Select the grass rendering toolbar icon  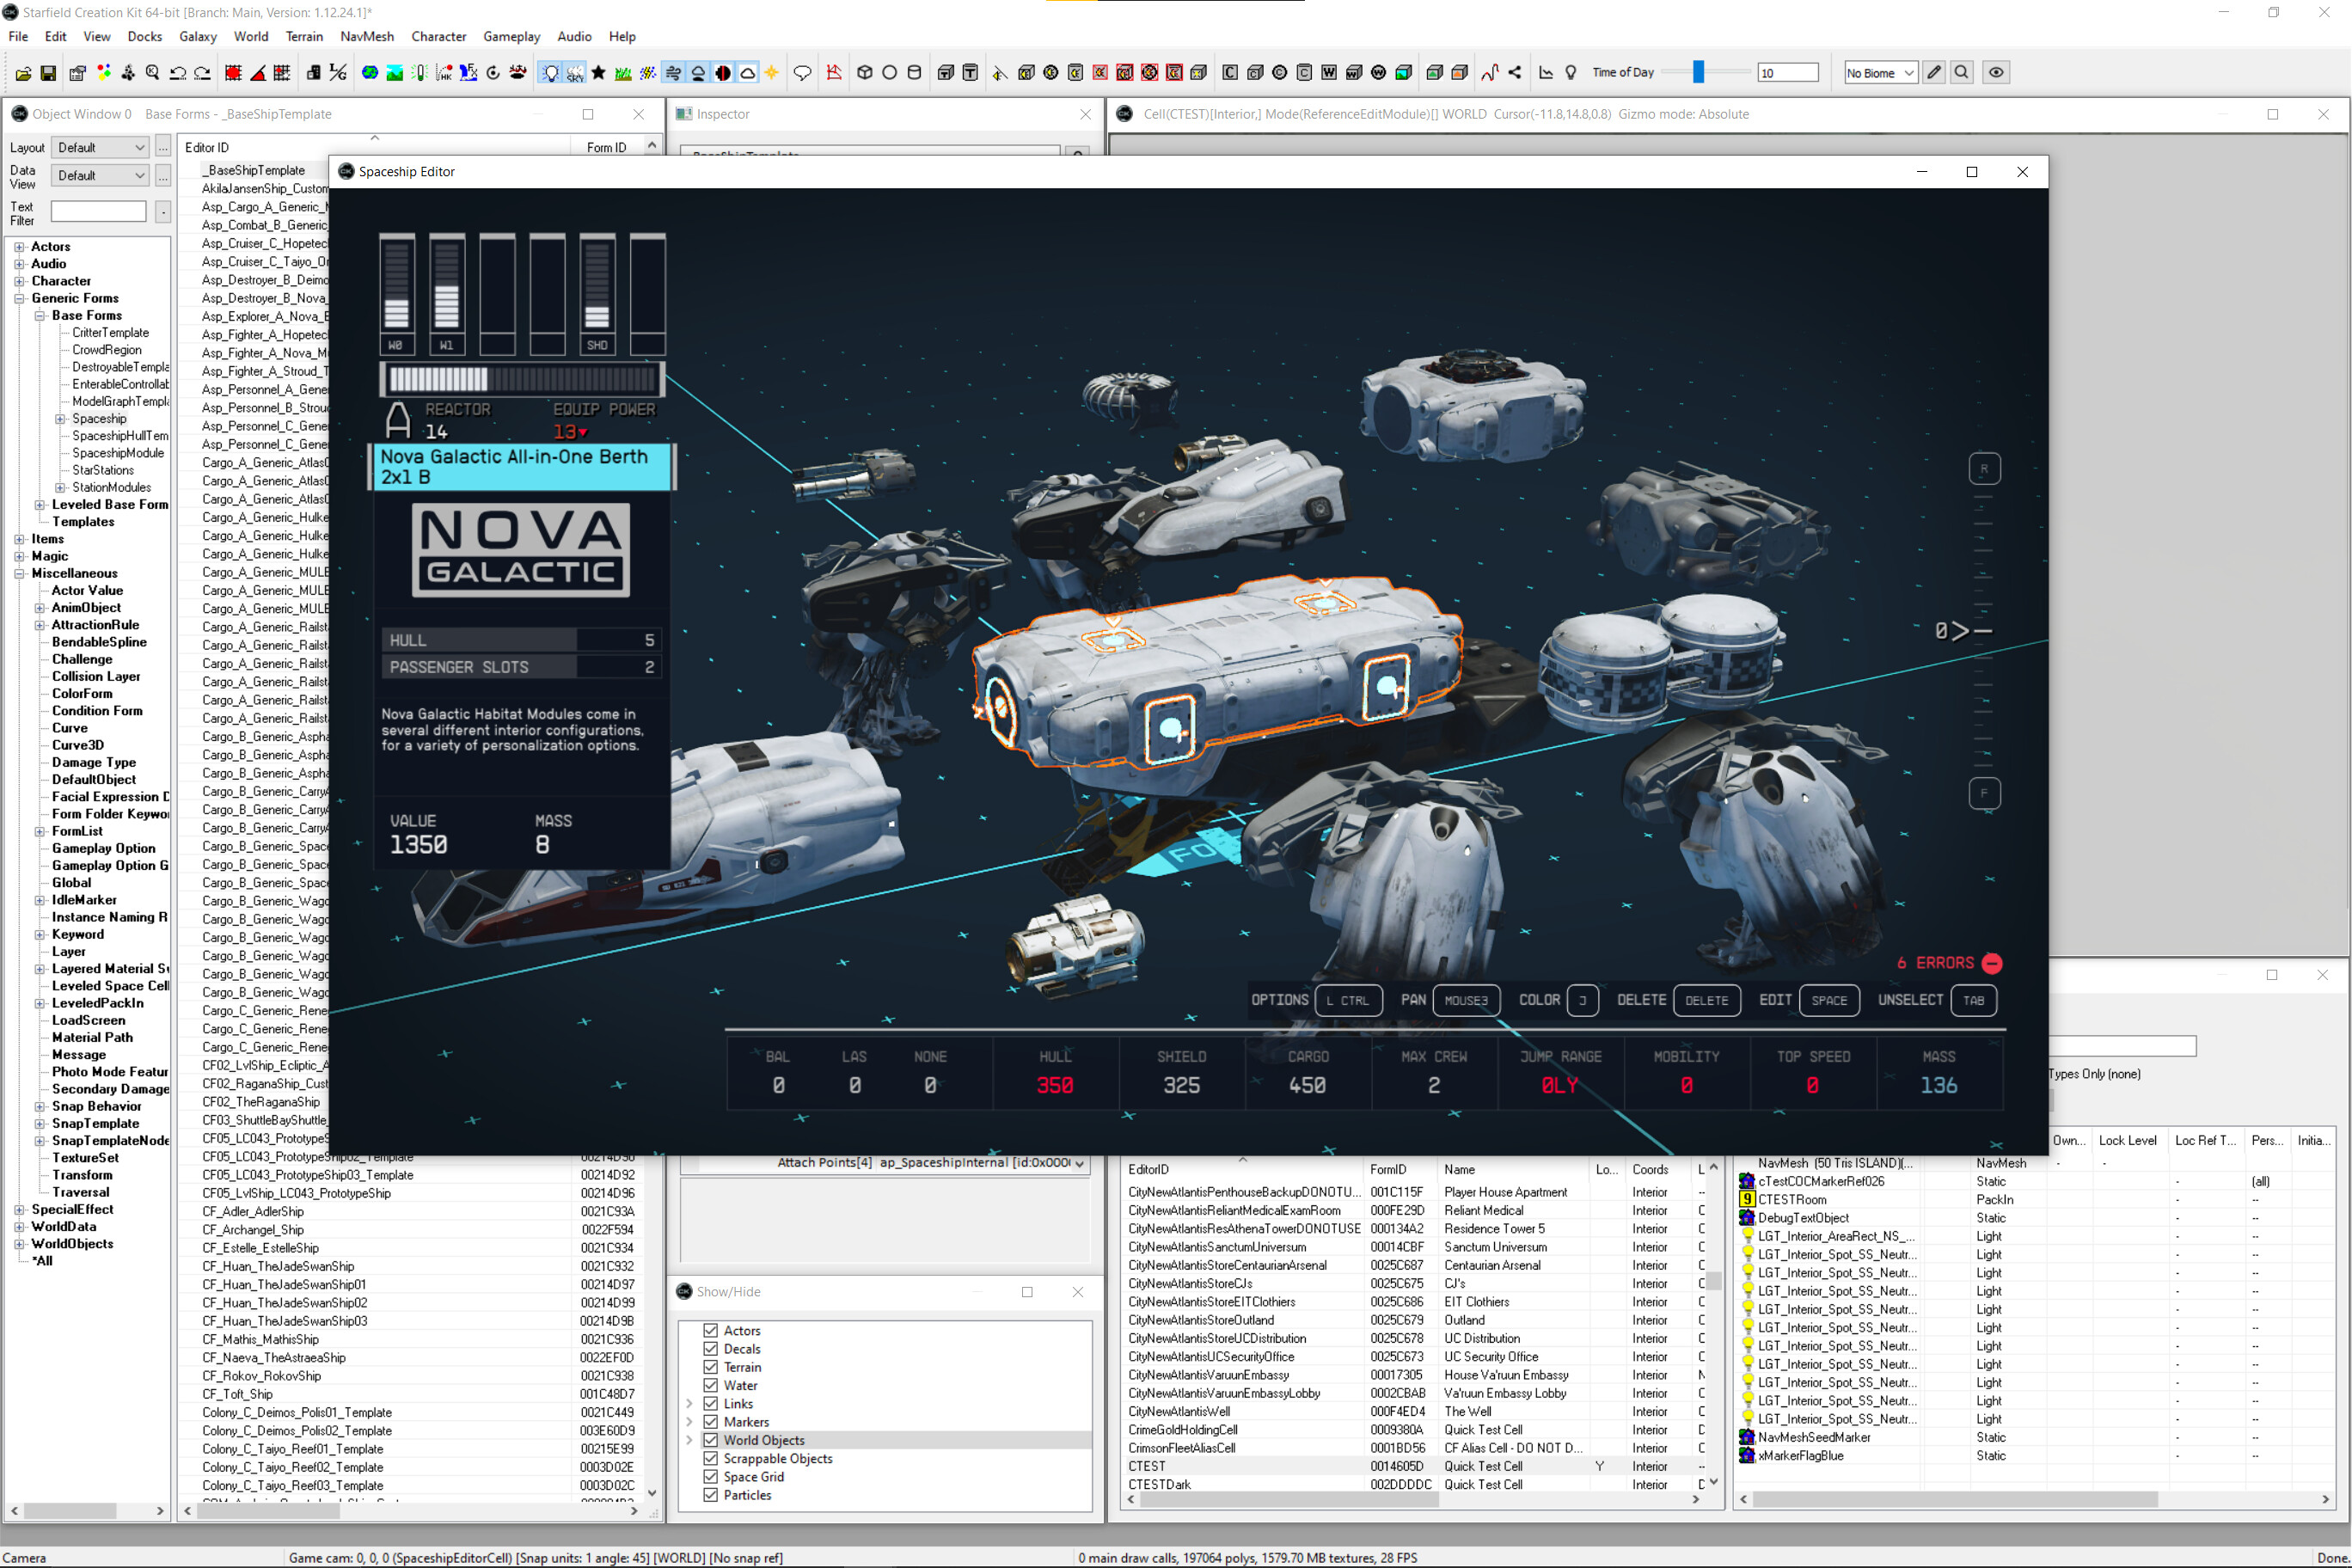623,72
